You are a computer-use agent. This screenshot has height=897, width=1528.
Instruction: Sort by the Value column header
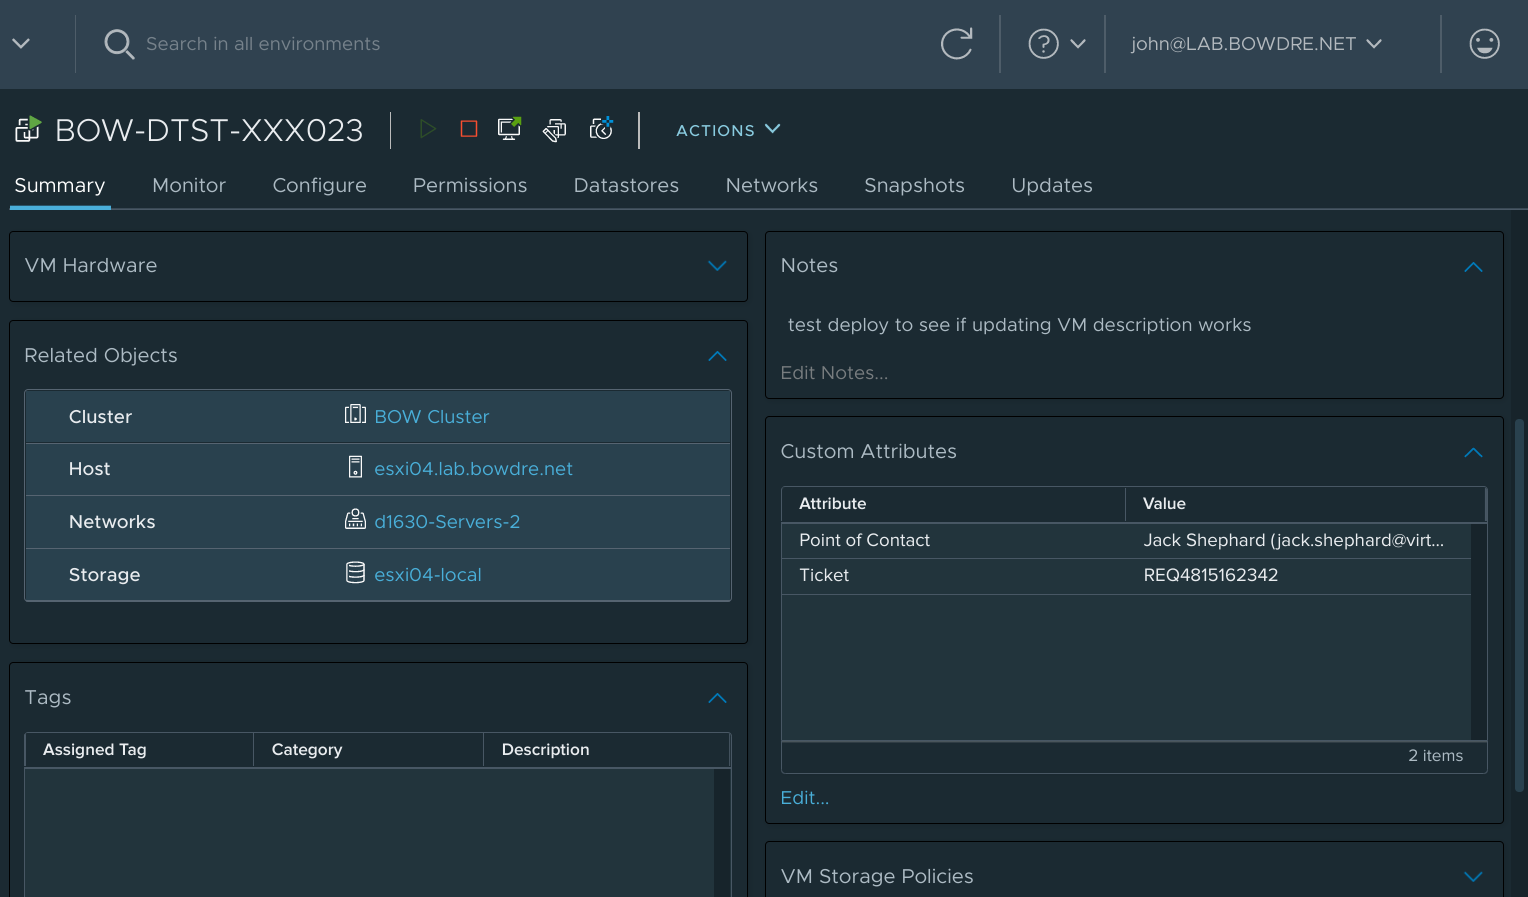[1305, 504]
